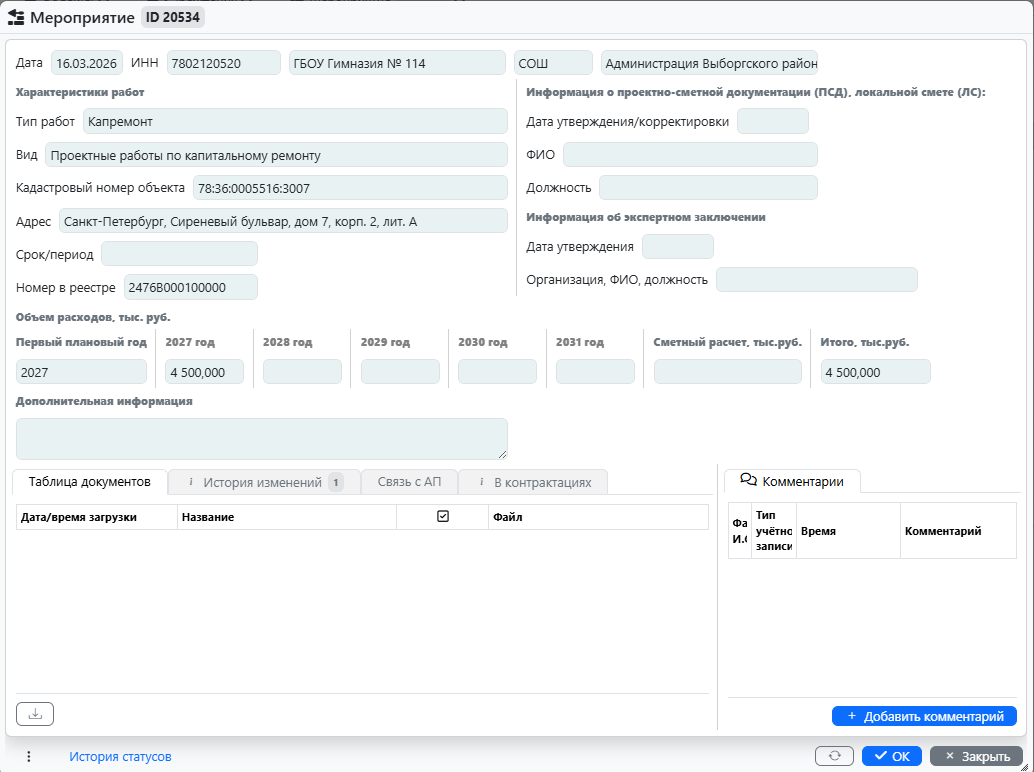This screenshot has width=1034, height=772.
Task: Open the Первый плановый год field showing 2027
Action: click(81, 372)
